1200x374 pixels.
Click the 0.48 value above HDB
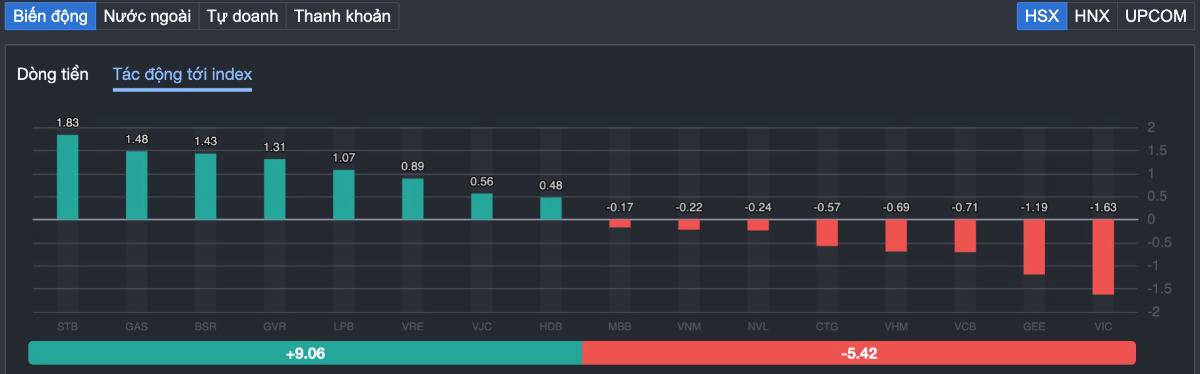coord(551,185)
